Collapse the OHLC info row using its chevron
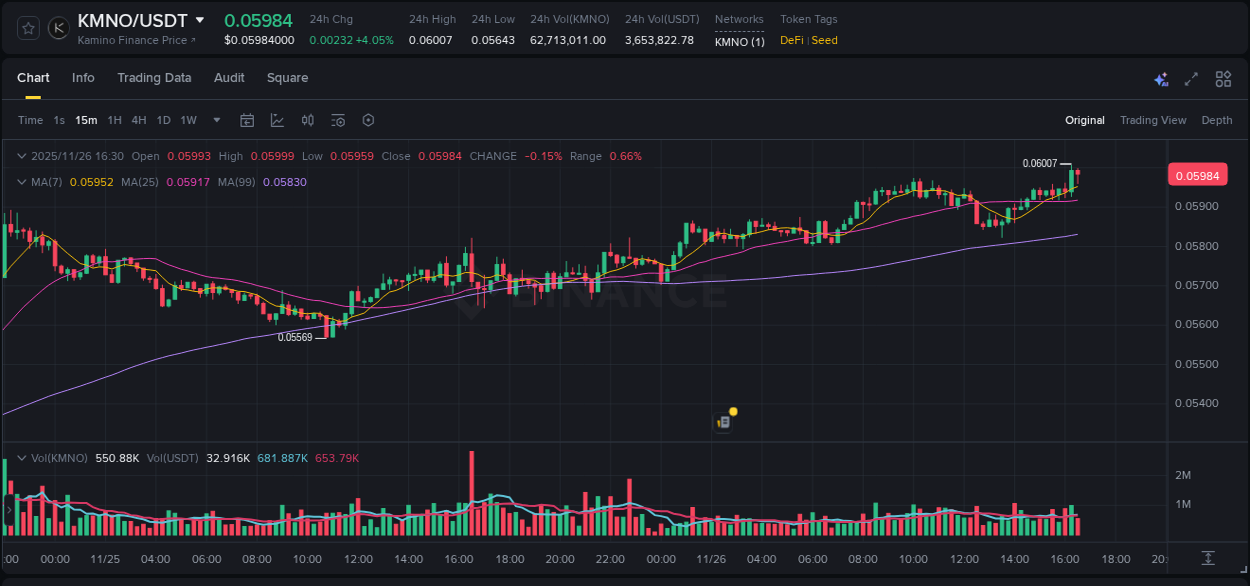Screen dimensions: 1250x586 click(x=22, y=156)
